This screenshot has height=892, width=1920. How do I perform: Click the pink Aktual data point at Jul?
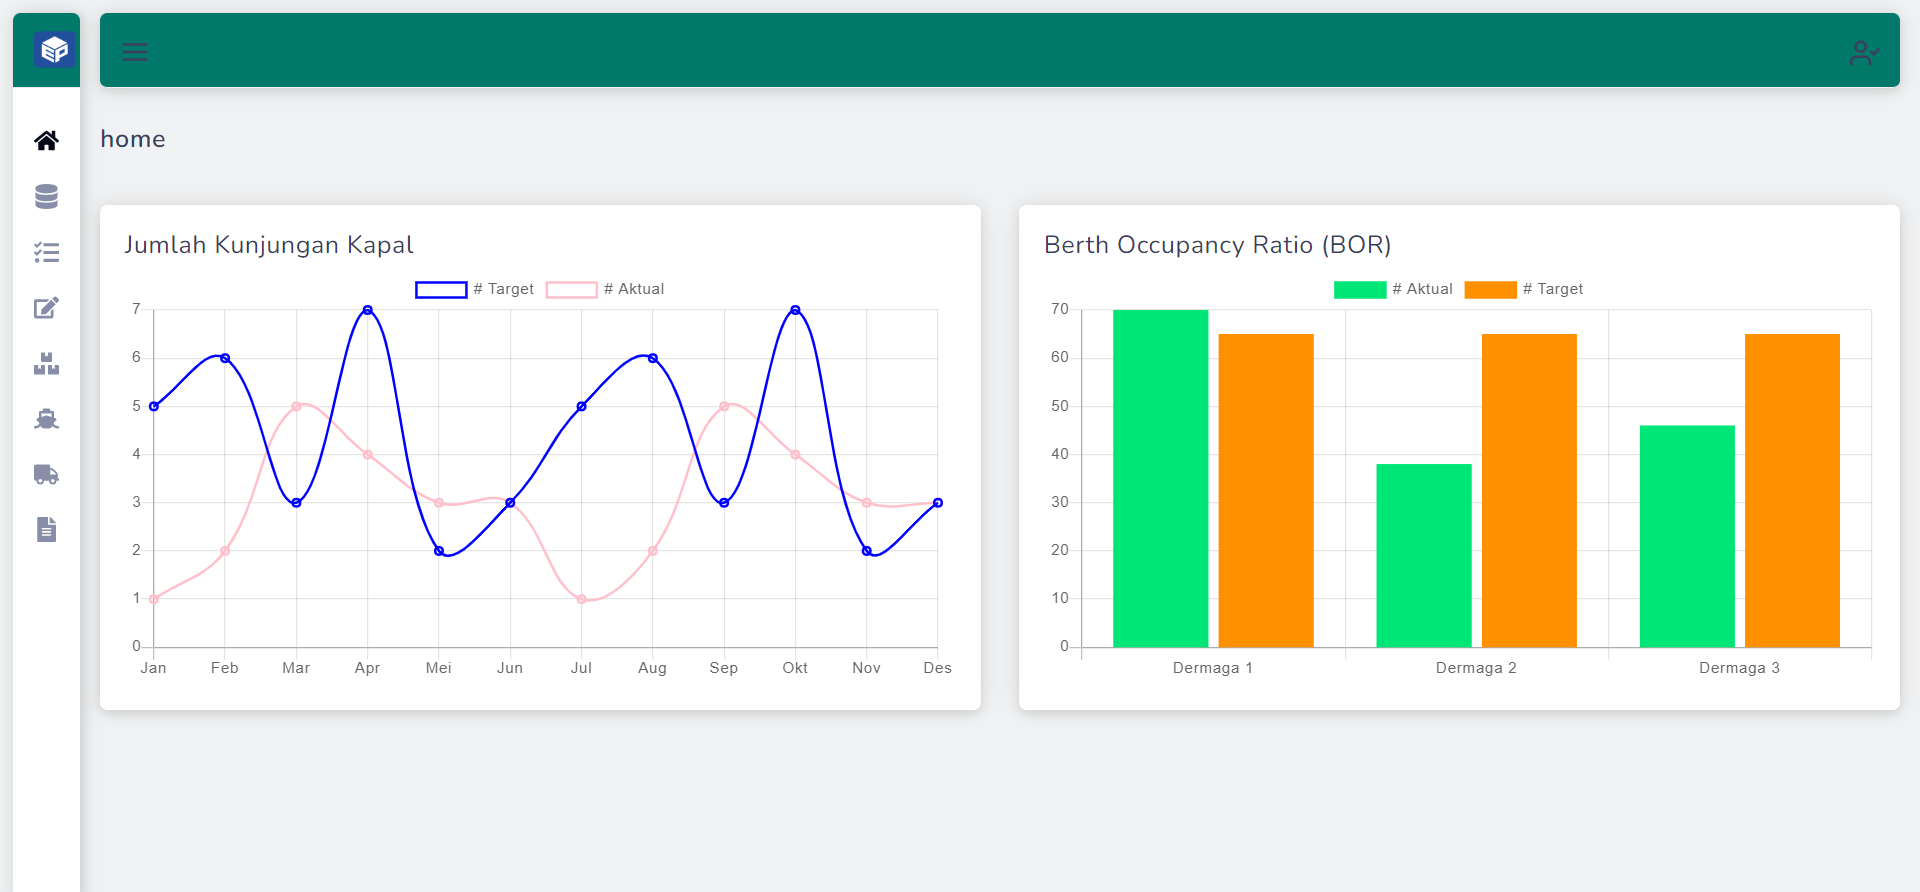581,599
